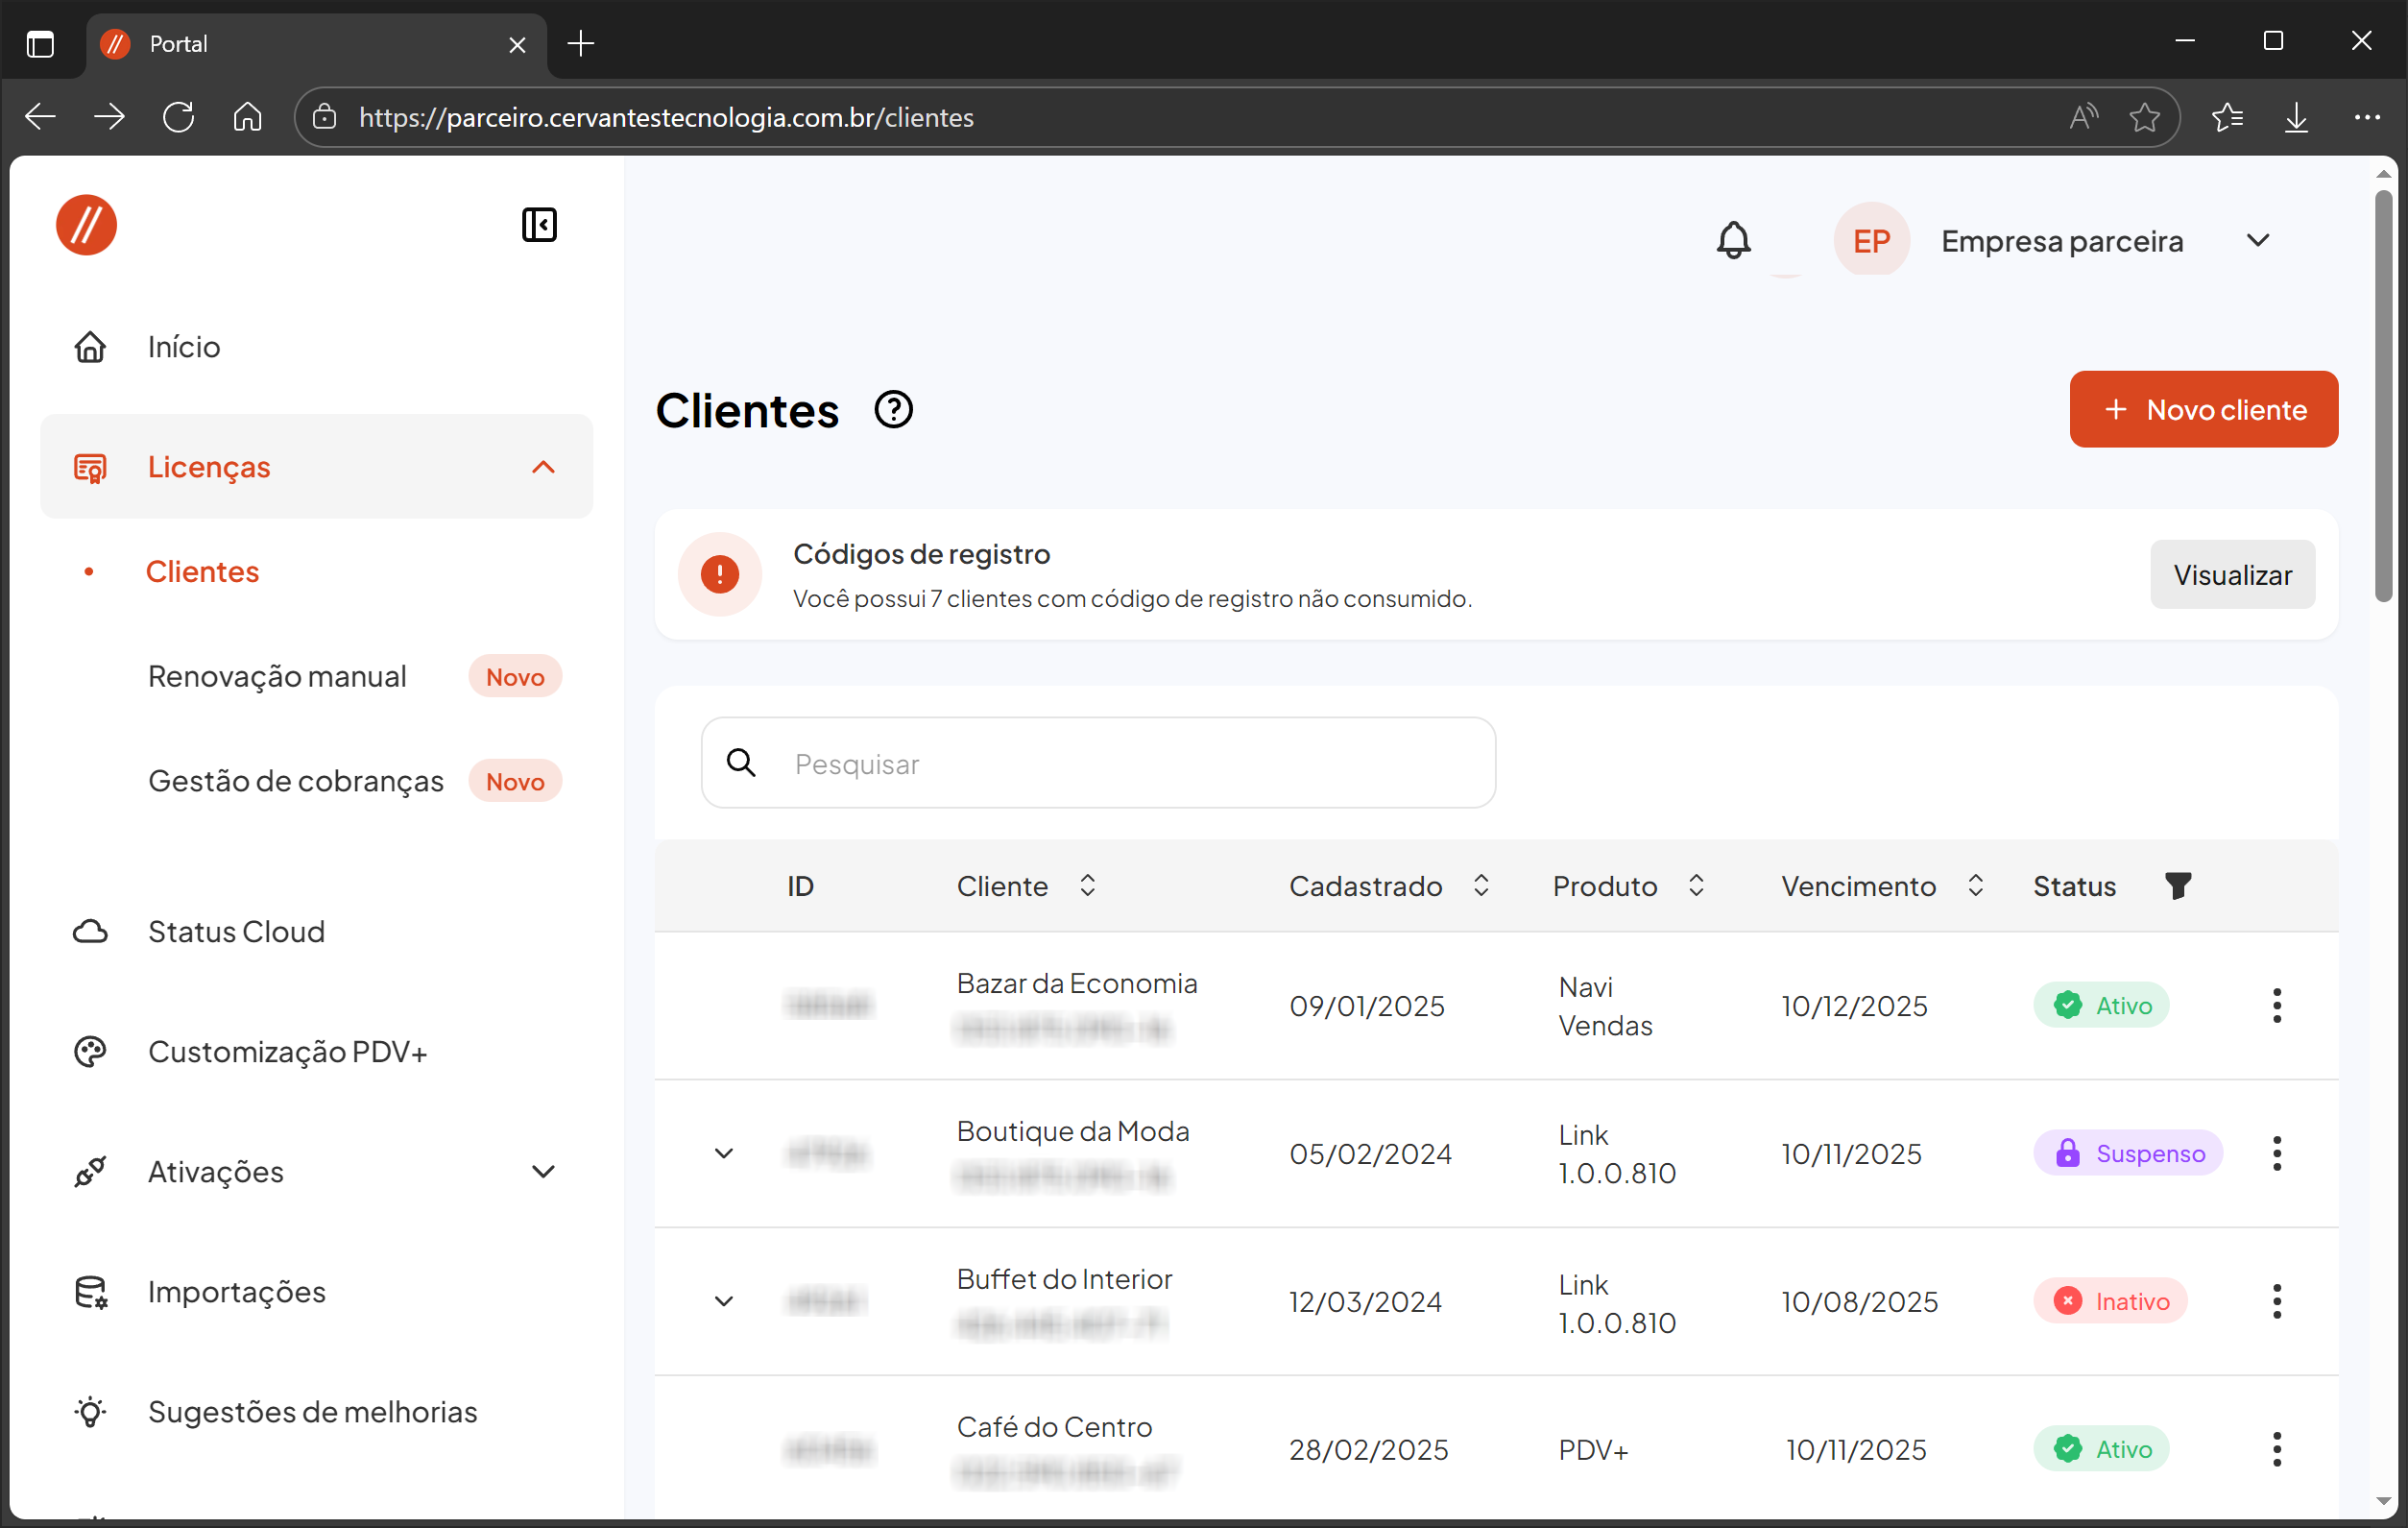This screenshot has height=1528, width=2408.
Task: Click the Cervantes logo in sidebar
Action: click(x=87, y=224)
